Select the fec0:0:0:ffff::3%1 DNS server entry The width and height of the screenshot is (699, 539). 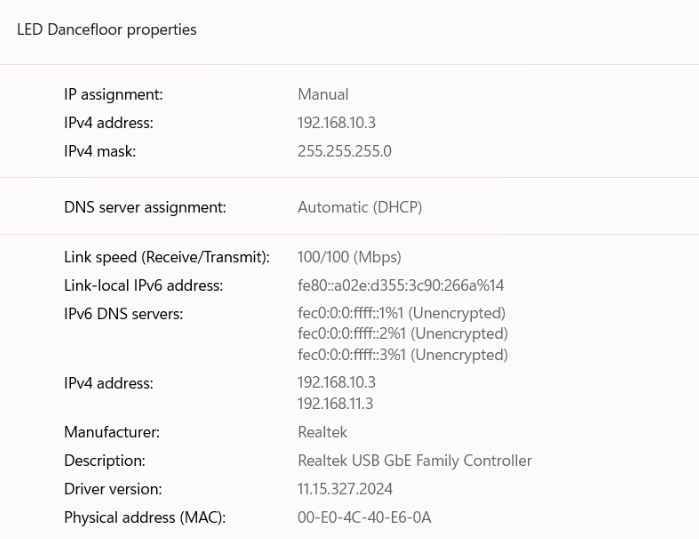click(402, 355)
